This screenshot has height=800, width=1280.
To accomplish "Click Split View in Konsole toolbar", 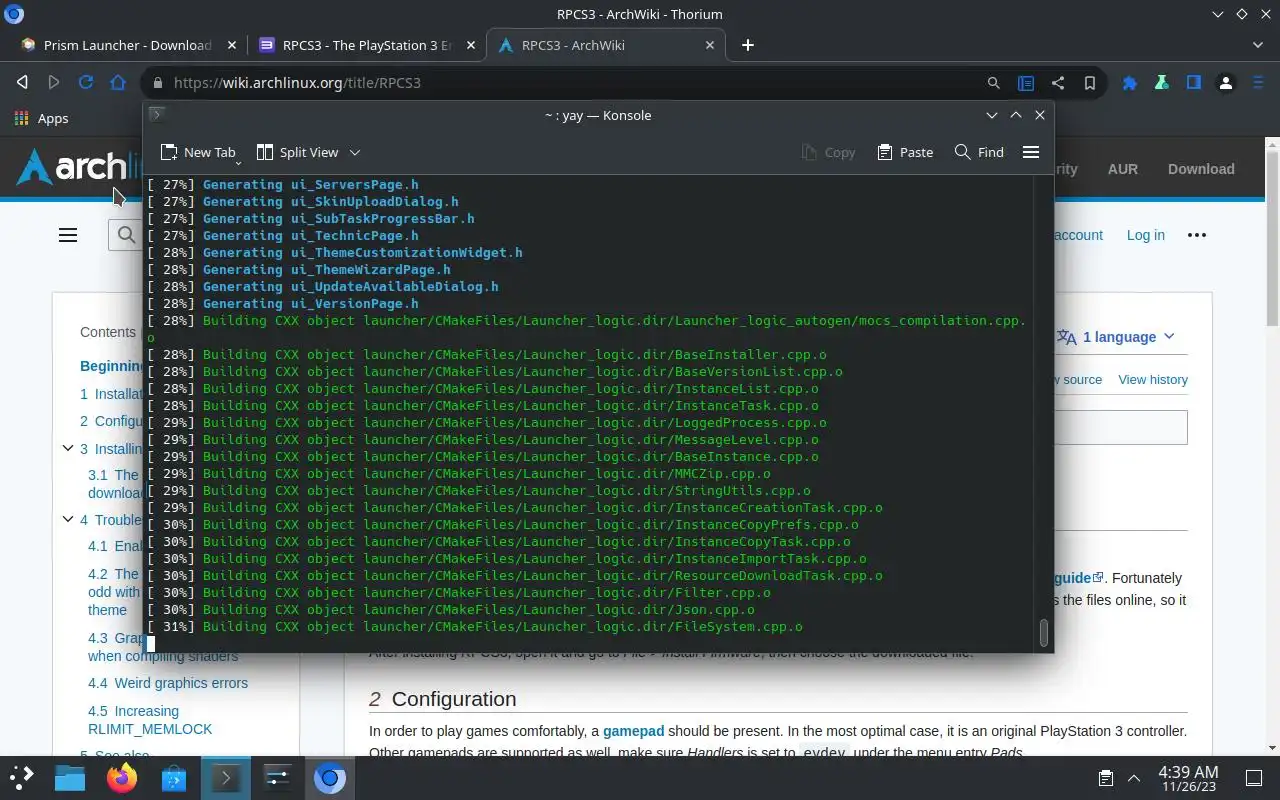I will (x=298, y=152).
